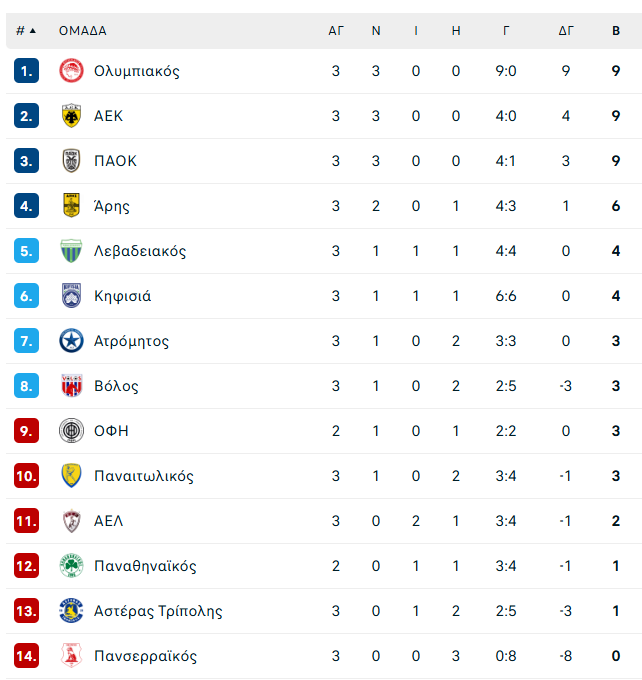Screen dimensions: 642x680
Task: Sort standings by ΑΓ column header
Action: pos(336,30)
